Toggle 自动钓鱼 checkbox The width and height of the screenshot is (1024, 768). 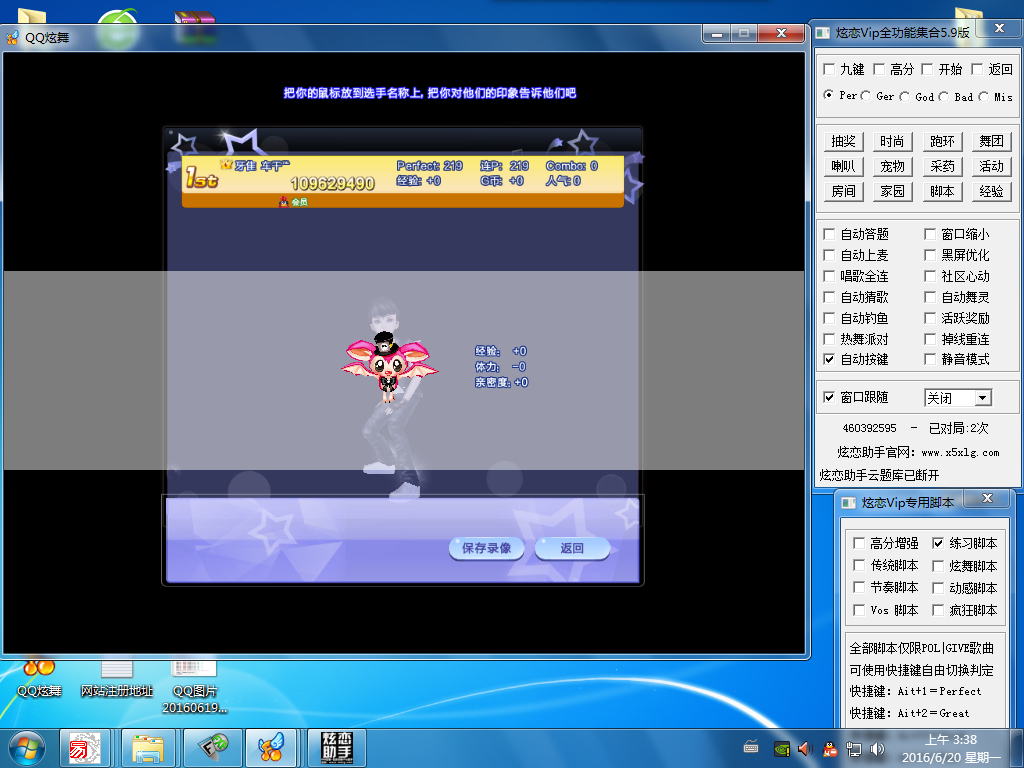tap(829, 318)
